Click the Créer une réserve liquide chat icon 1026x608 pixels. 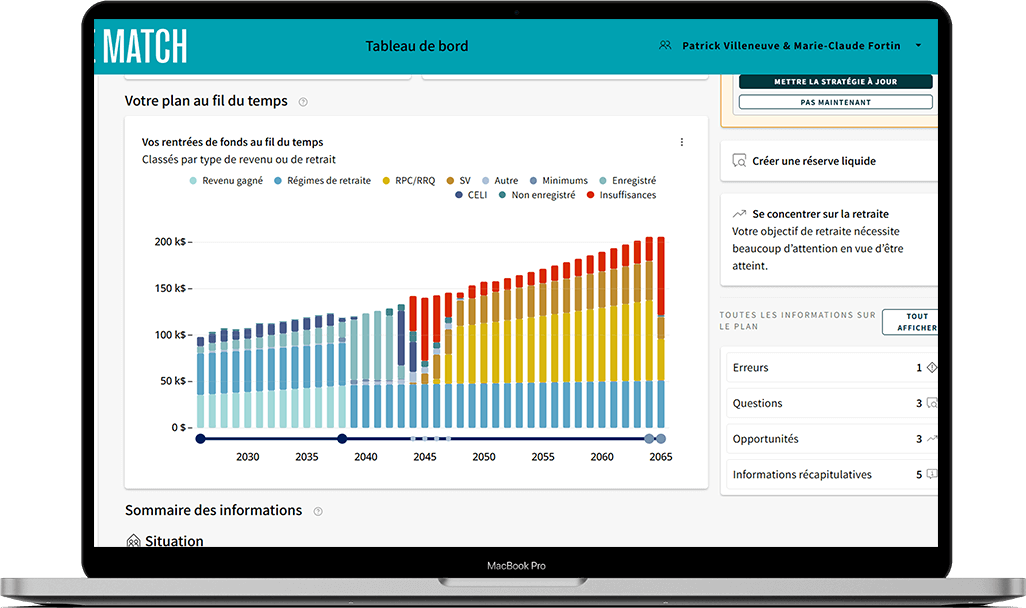point(741,160)
